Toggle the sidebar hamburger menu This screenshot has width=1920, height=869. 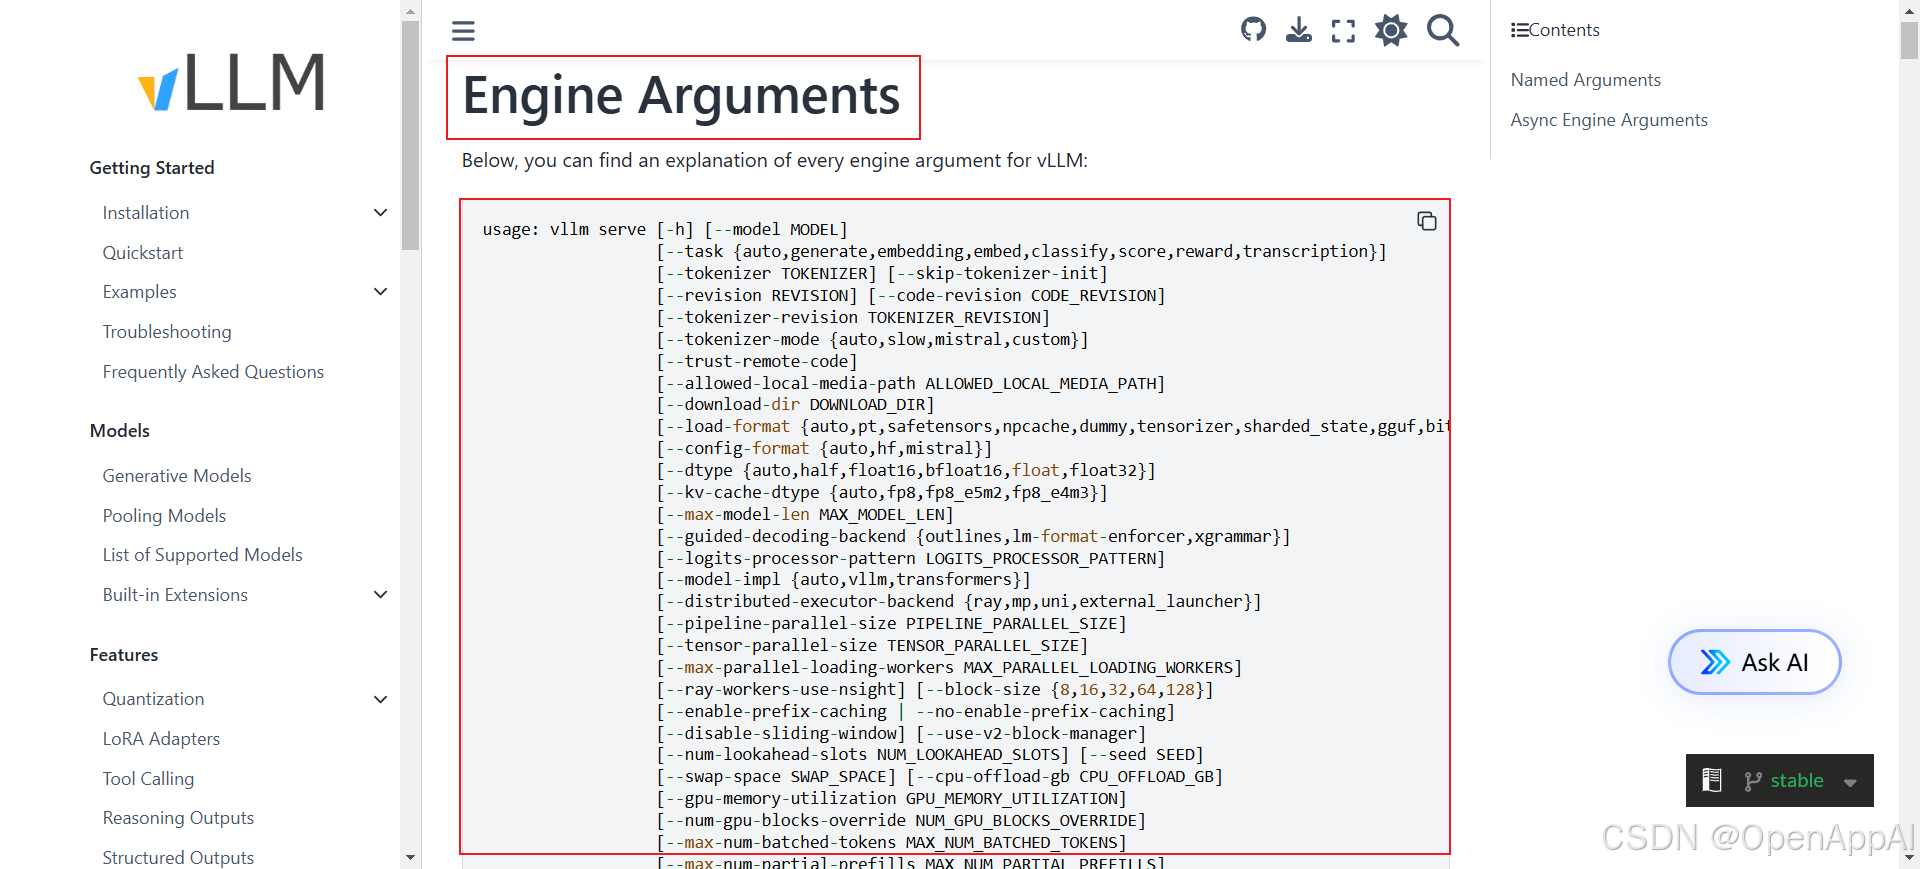click(463, 31)
